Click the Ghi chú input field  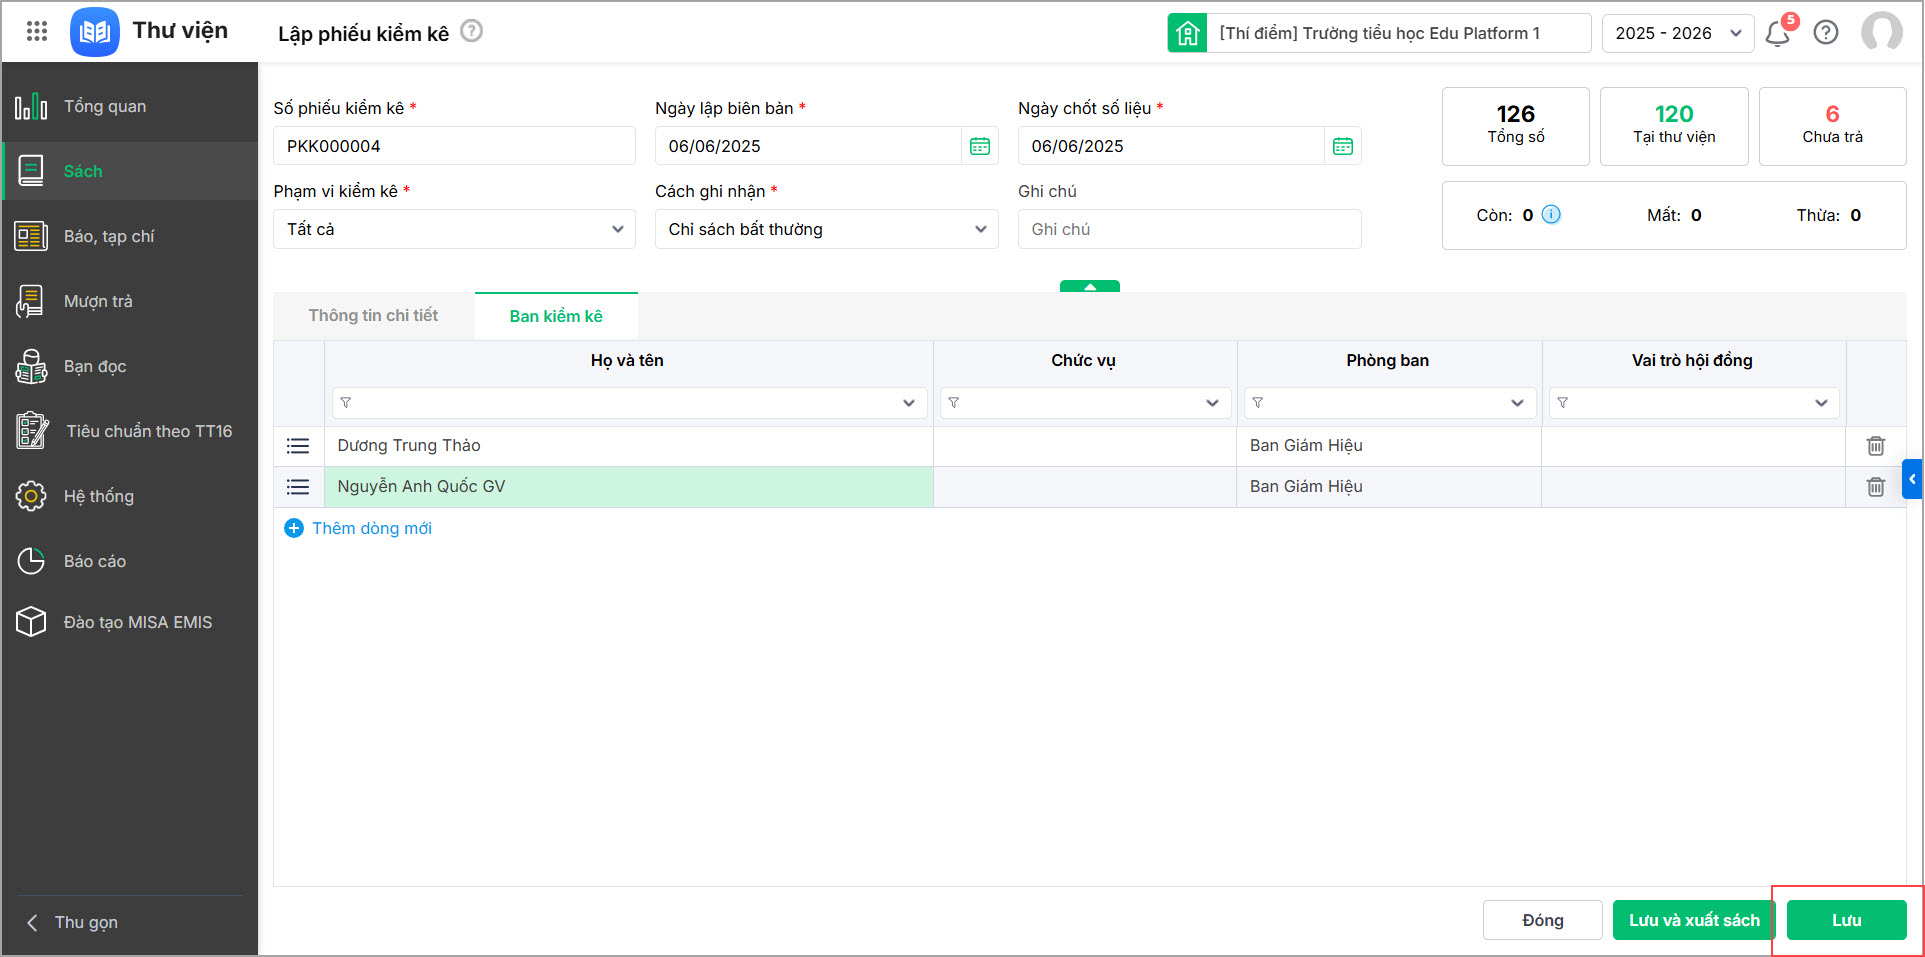[x=1189, y=229]
